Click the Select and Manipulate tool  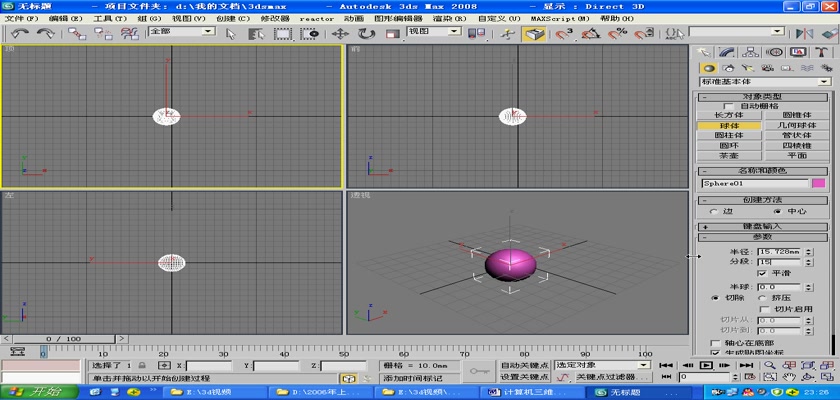click(506, 34)
